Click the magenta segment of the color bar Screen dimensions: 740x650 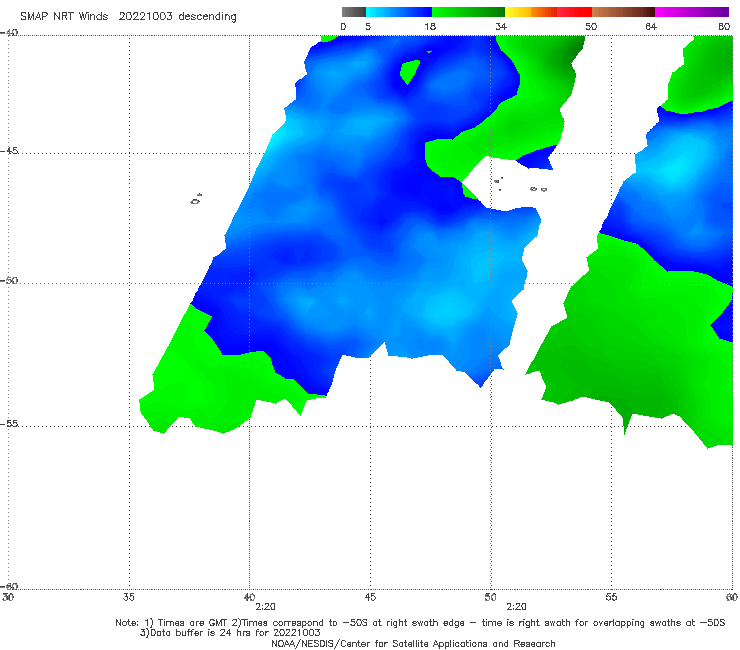click(x=692, y=12)
